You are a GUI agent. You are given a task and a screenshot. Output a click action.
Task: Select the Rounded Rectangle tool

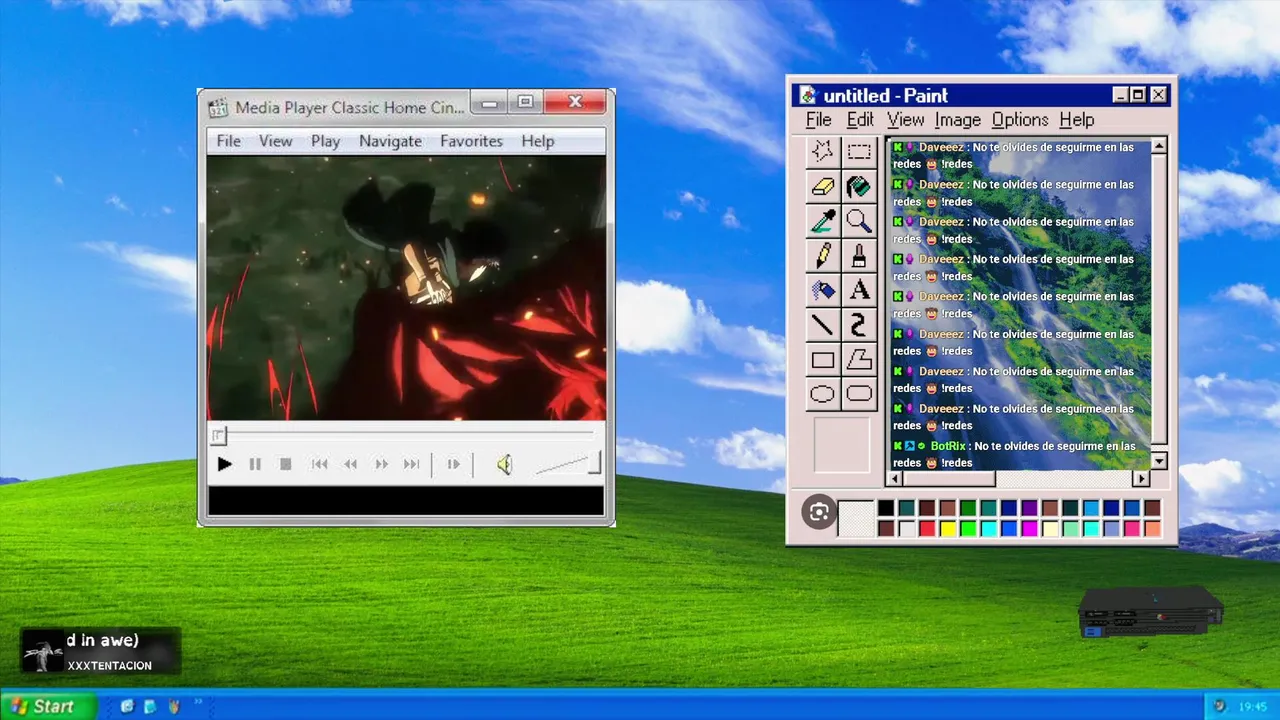pyautogui.click(x=859, y=394)
